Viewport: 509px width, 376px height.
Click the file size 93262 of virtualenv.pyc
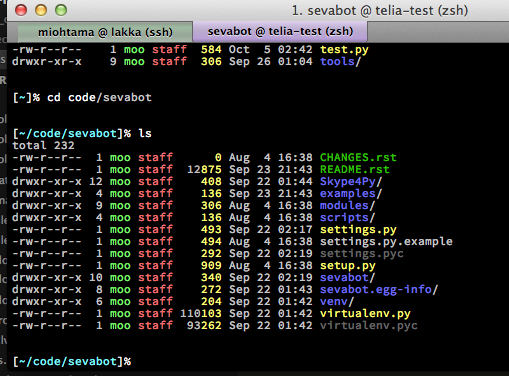[x=204, y=325]
